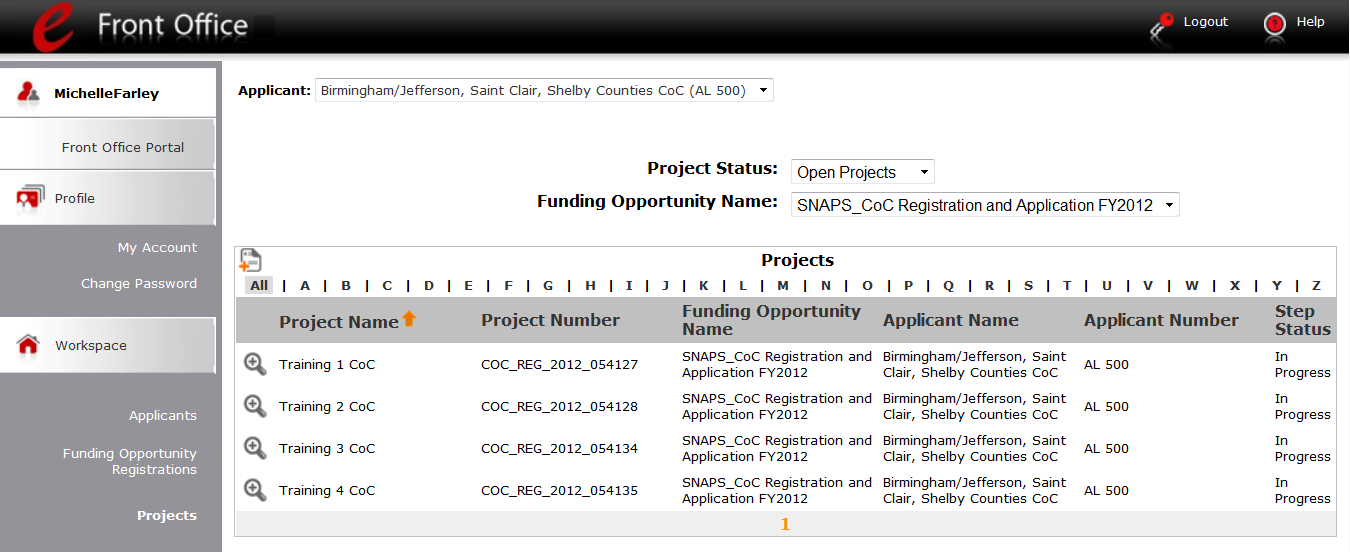Click the Project Name sort arrow
Screen dimensions: 1350x552
[408, 319]
